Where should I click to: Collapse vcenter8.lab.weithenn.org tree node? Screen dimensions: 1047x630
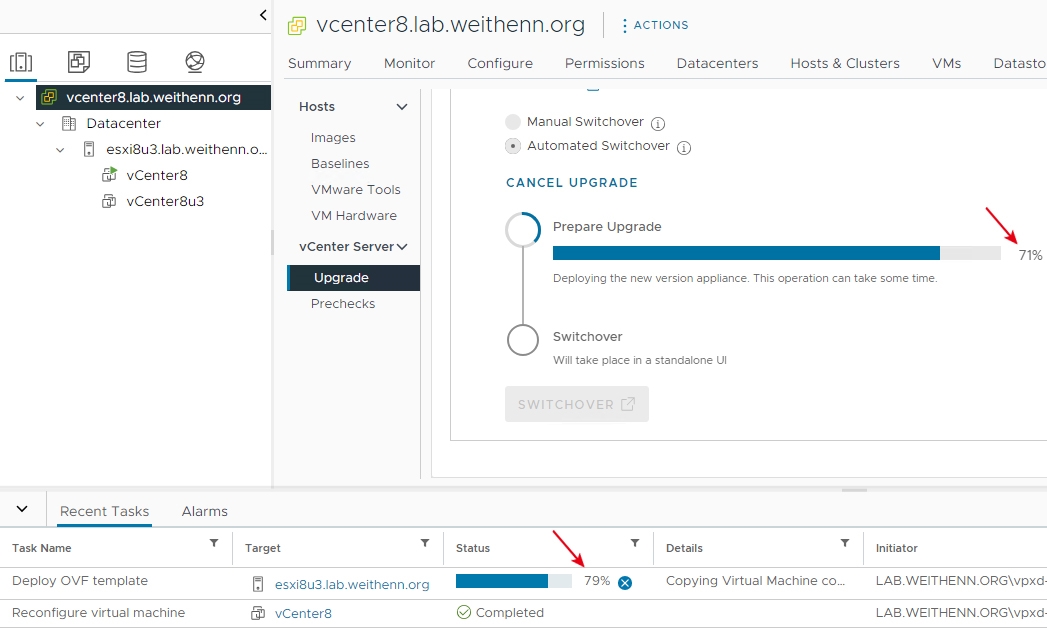pyautogui.click(x=20, y=98)
